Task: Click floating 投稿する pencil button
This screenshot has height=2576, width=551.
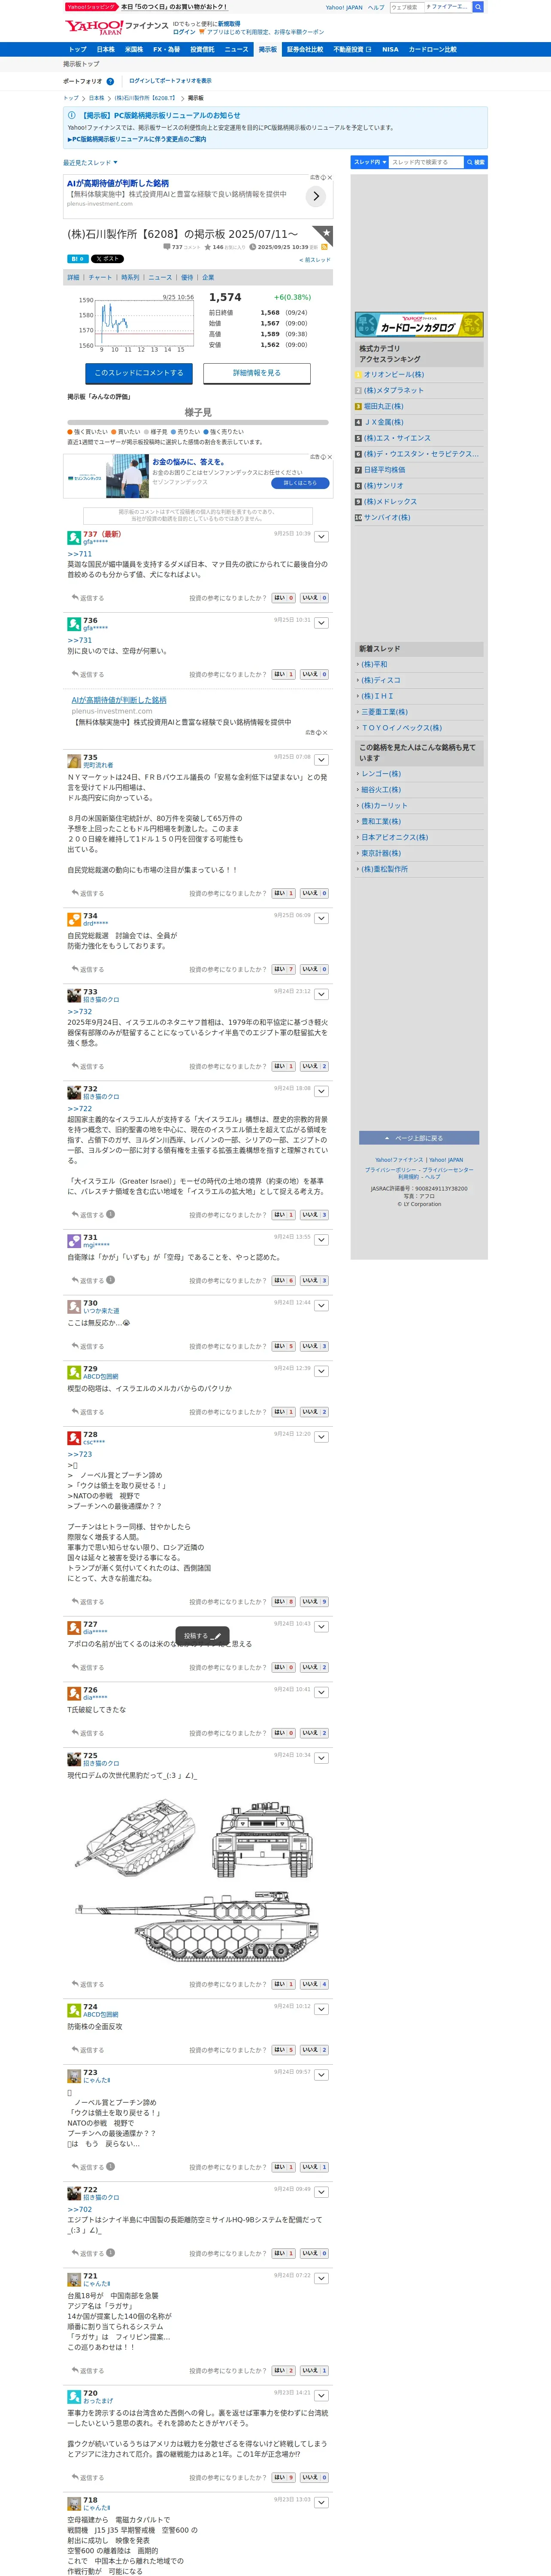Action: coord(202,1636)
